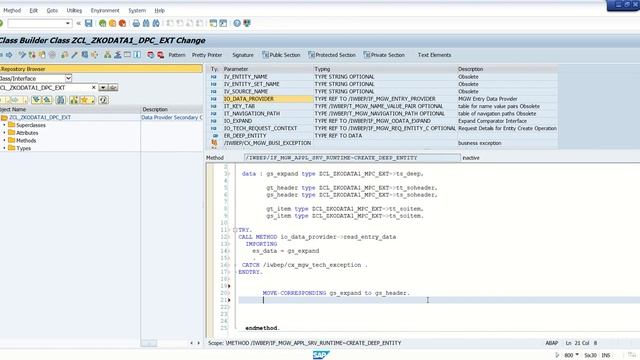Open the Help menu
The width and height of the screenshot is (640, 360).
coord(160,10)
